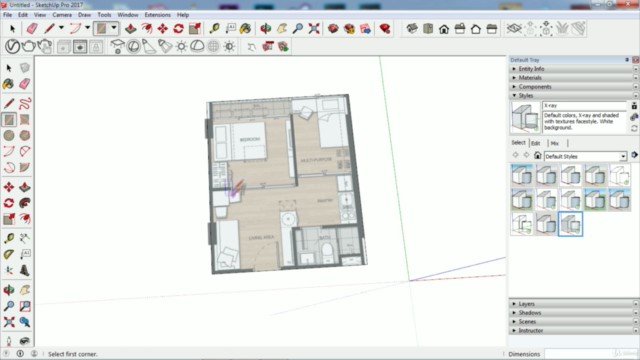Viewport: 640px width, 360px height.
Task: Open Extension Warehouse ruby icon
Action: (385, 29)
